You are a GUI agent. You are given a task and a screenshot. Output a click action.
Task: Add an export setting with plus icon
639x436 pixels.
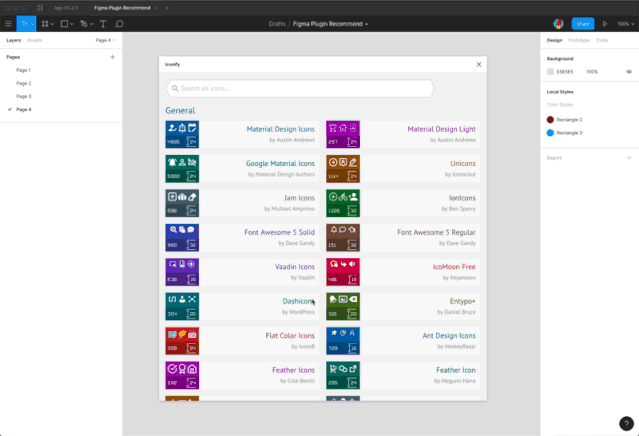coord(629,158)
